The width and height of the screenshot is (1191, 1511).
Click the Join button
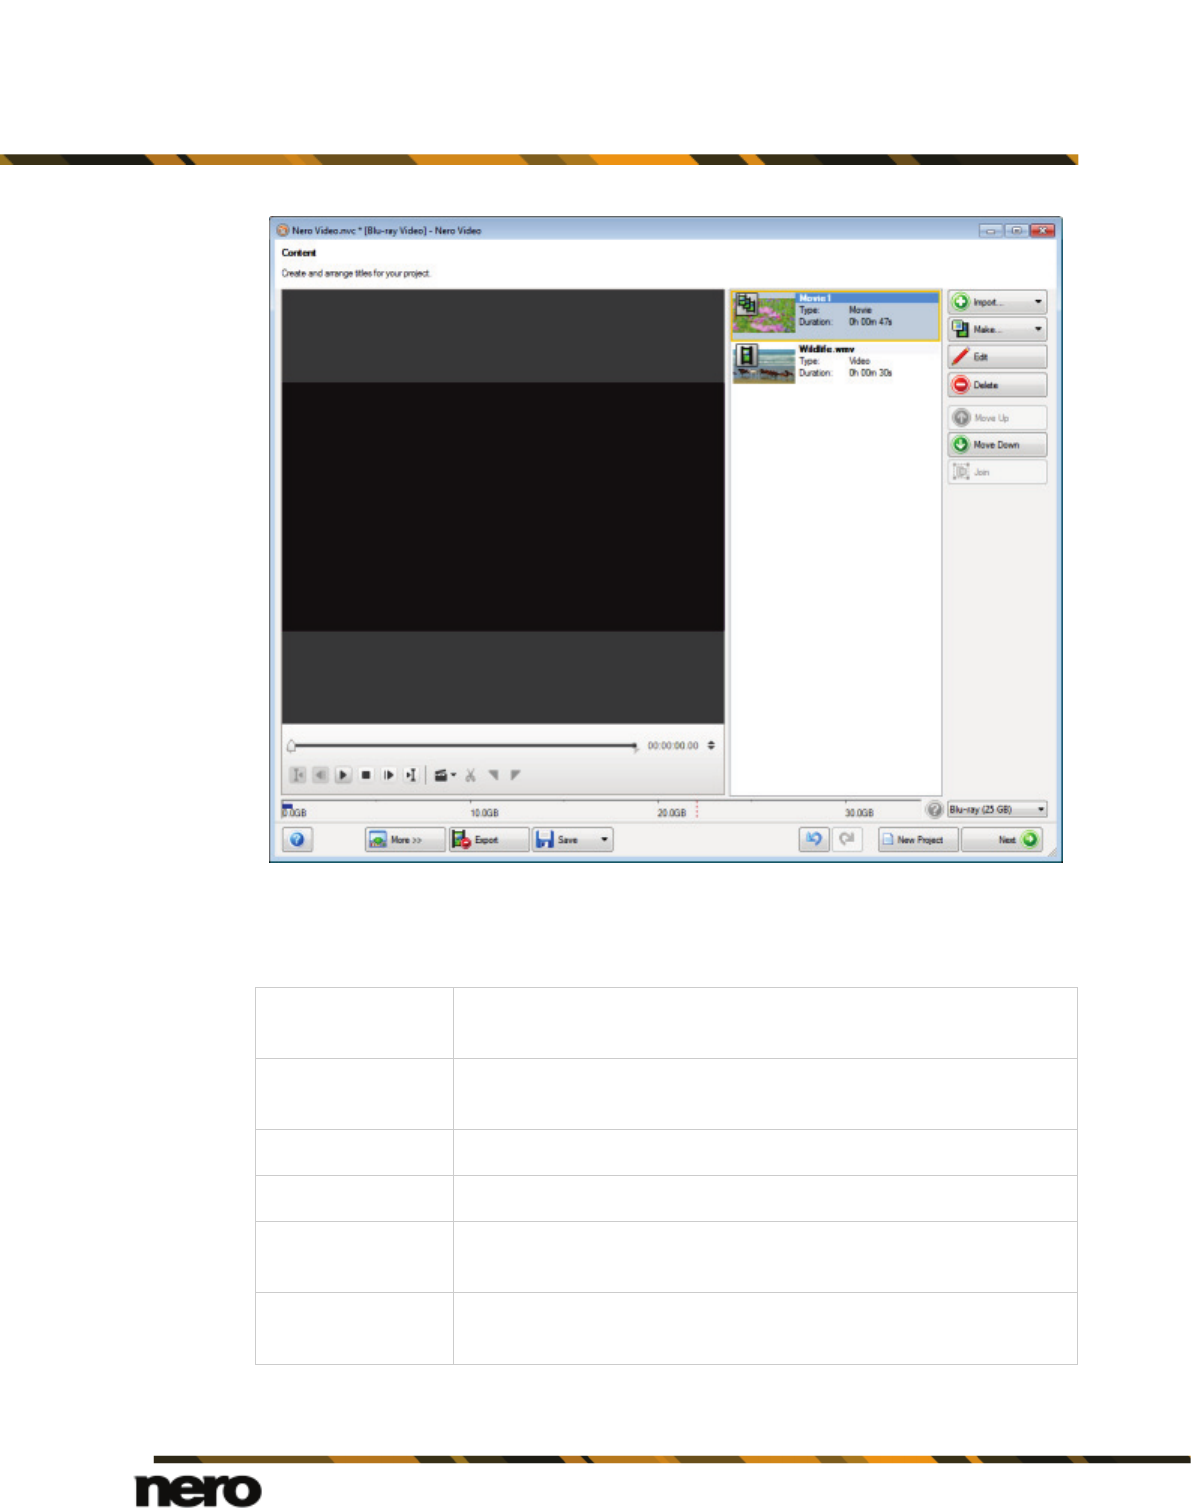pos(998,472)
